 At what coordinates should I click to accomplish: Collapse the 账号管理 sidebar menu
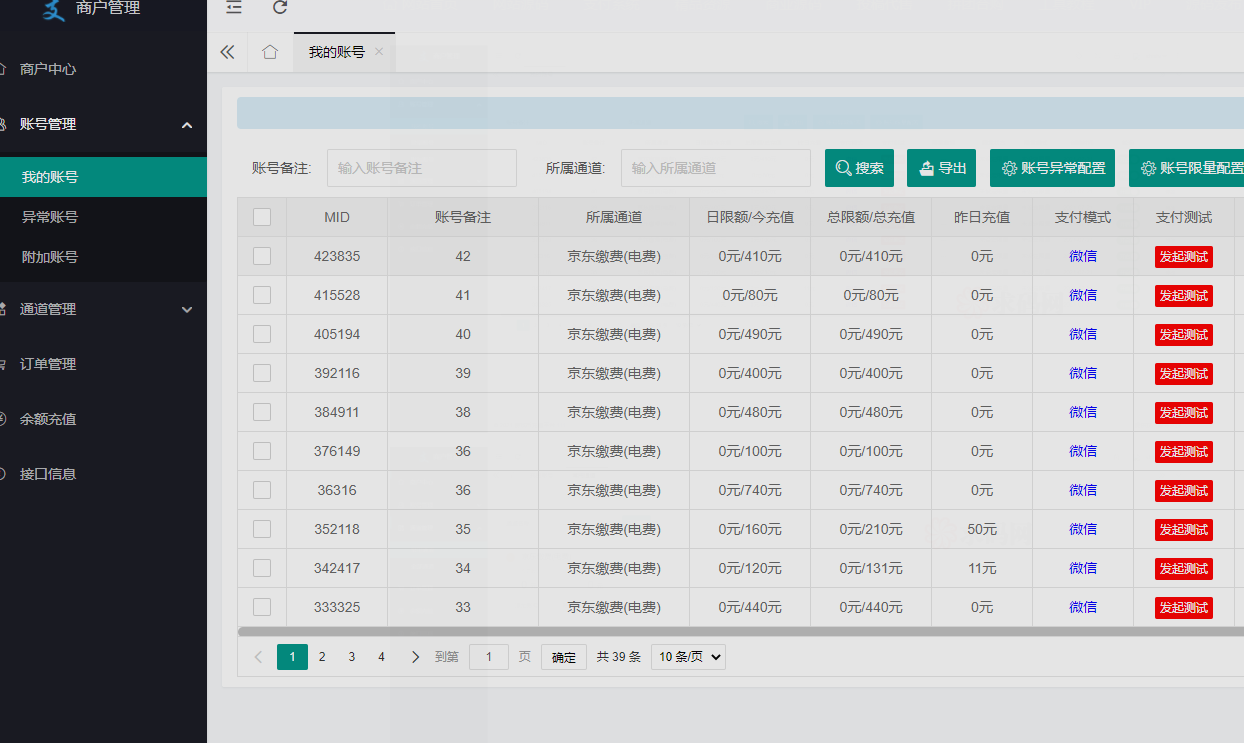point(186,124)
